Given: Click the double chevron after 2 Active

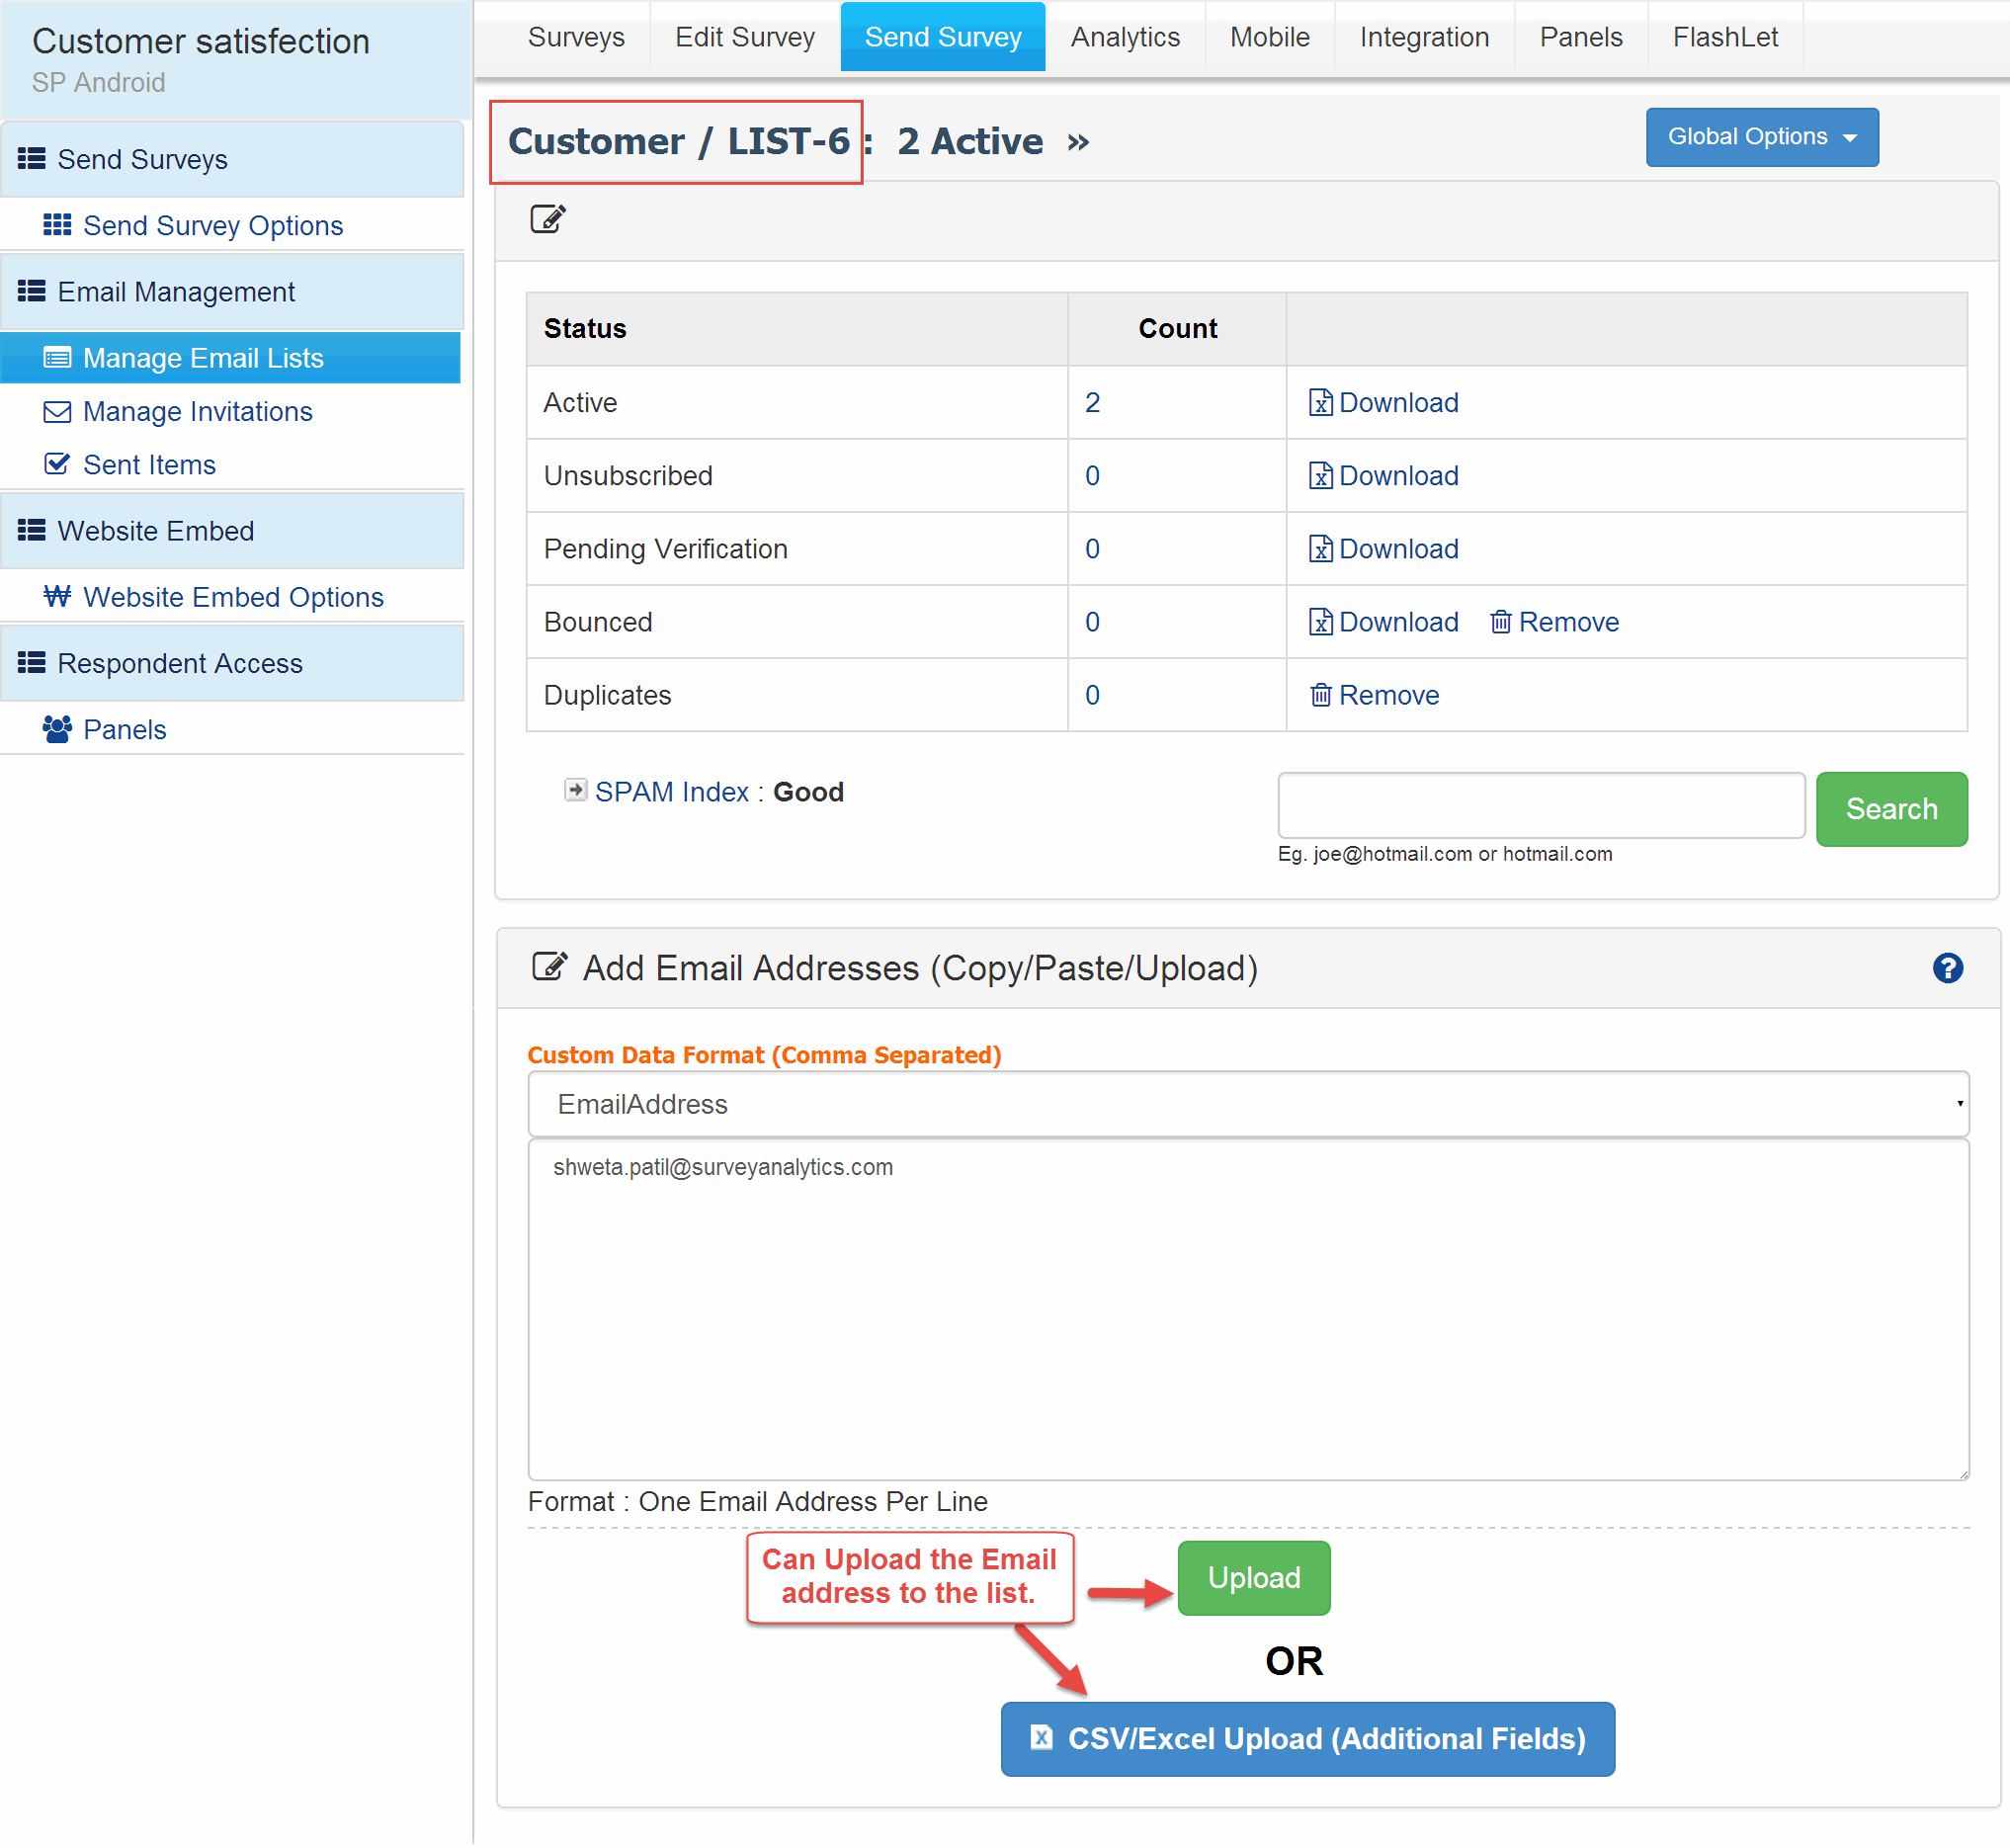Looking at the screenshot, I should click(x=1077, y=142).
